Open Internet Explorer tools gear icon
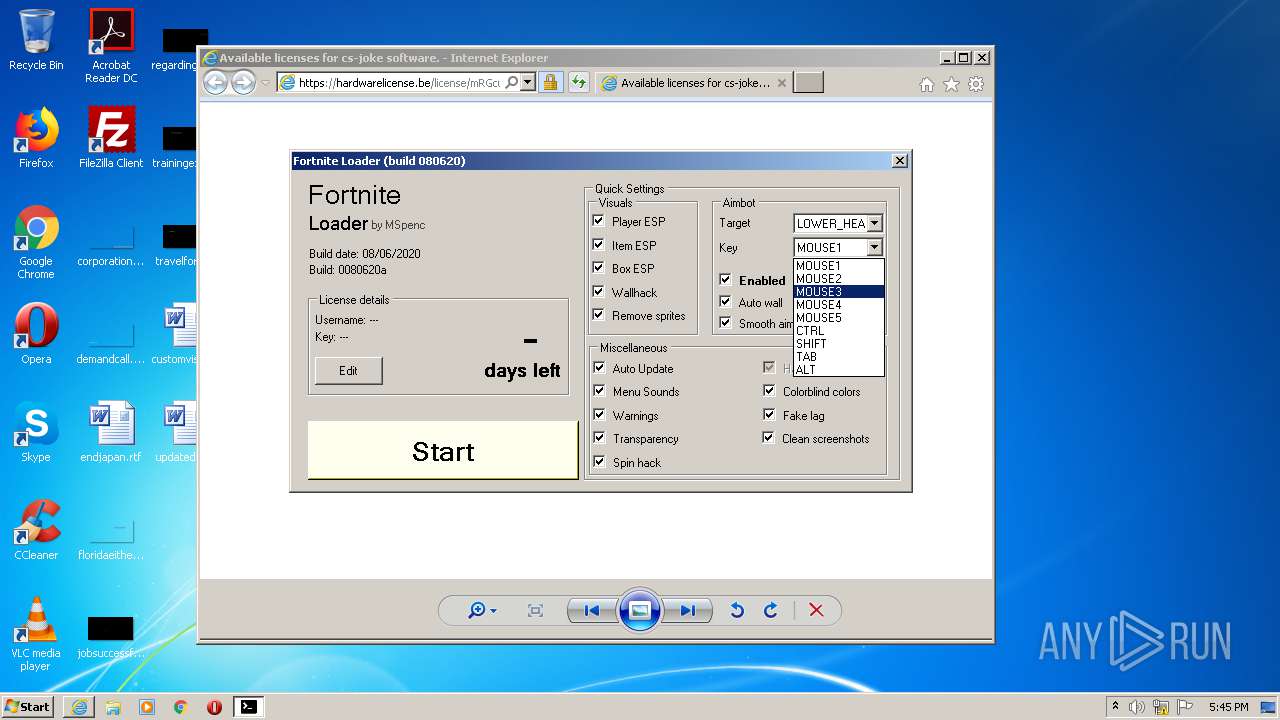Image resolution: width=1280 pixels, height=720 pixels. click(x=976, y=84)
